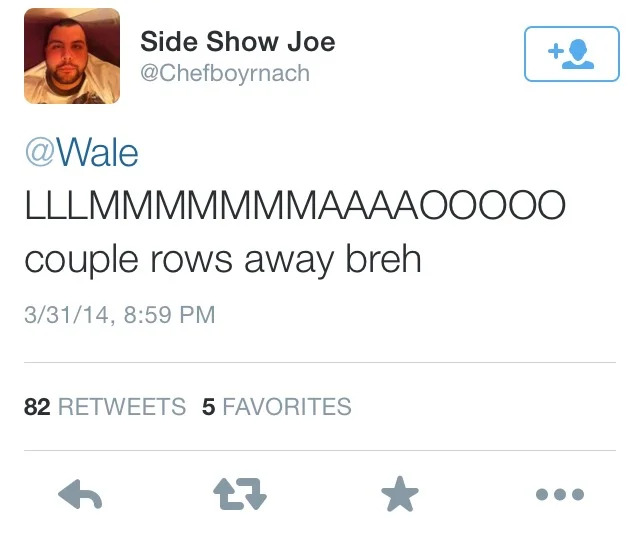Viewport: 640px width, 536px height.
Task: Click the number 5 favorites count
Action: pos(209,407)
